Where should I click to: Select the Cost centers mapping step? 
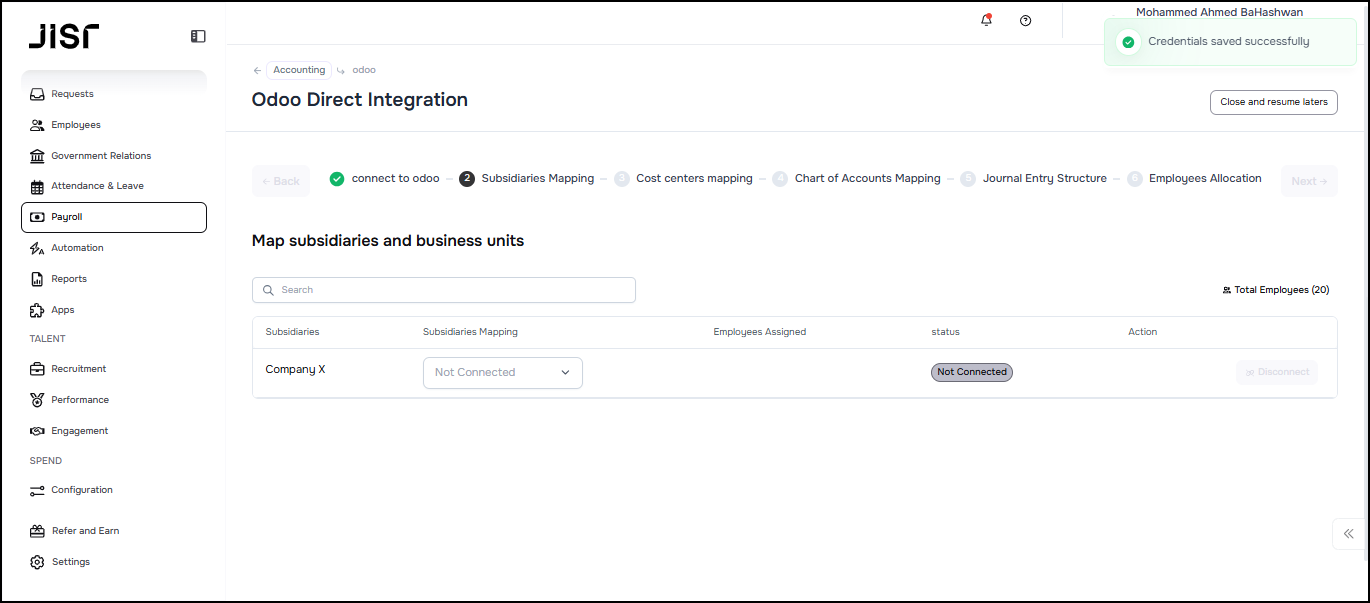click(693, 179)
